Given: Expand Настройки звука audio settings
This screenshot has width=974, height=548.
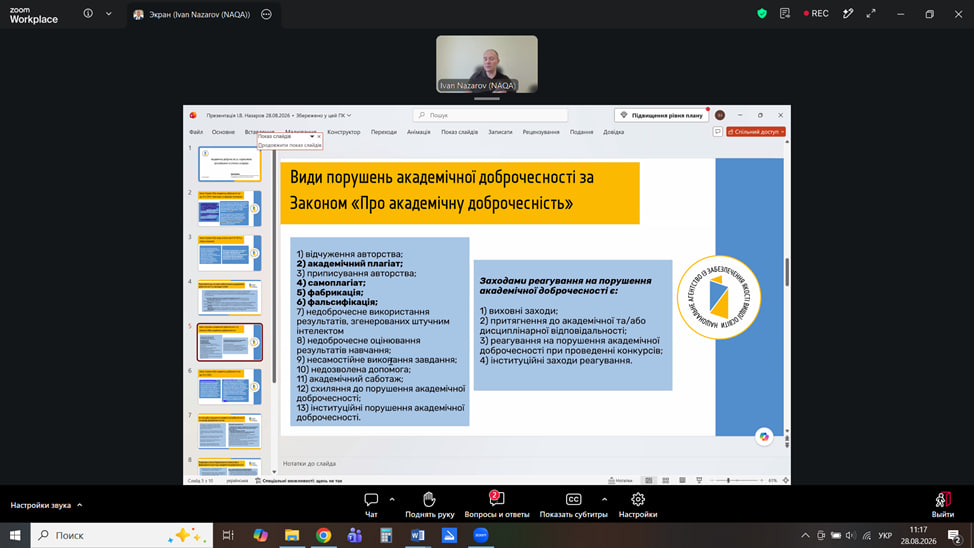Looking at the screenshot, I should [46, 505].
